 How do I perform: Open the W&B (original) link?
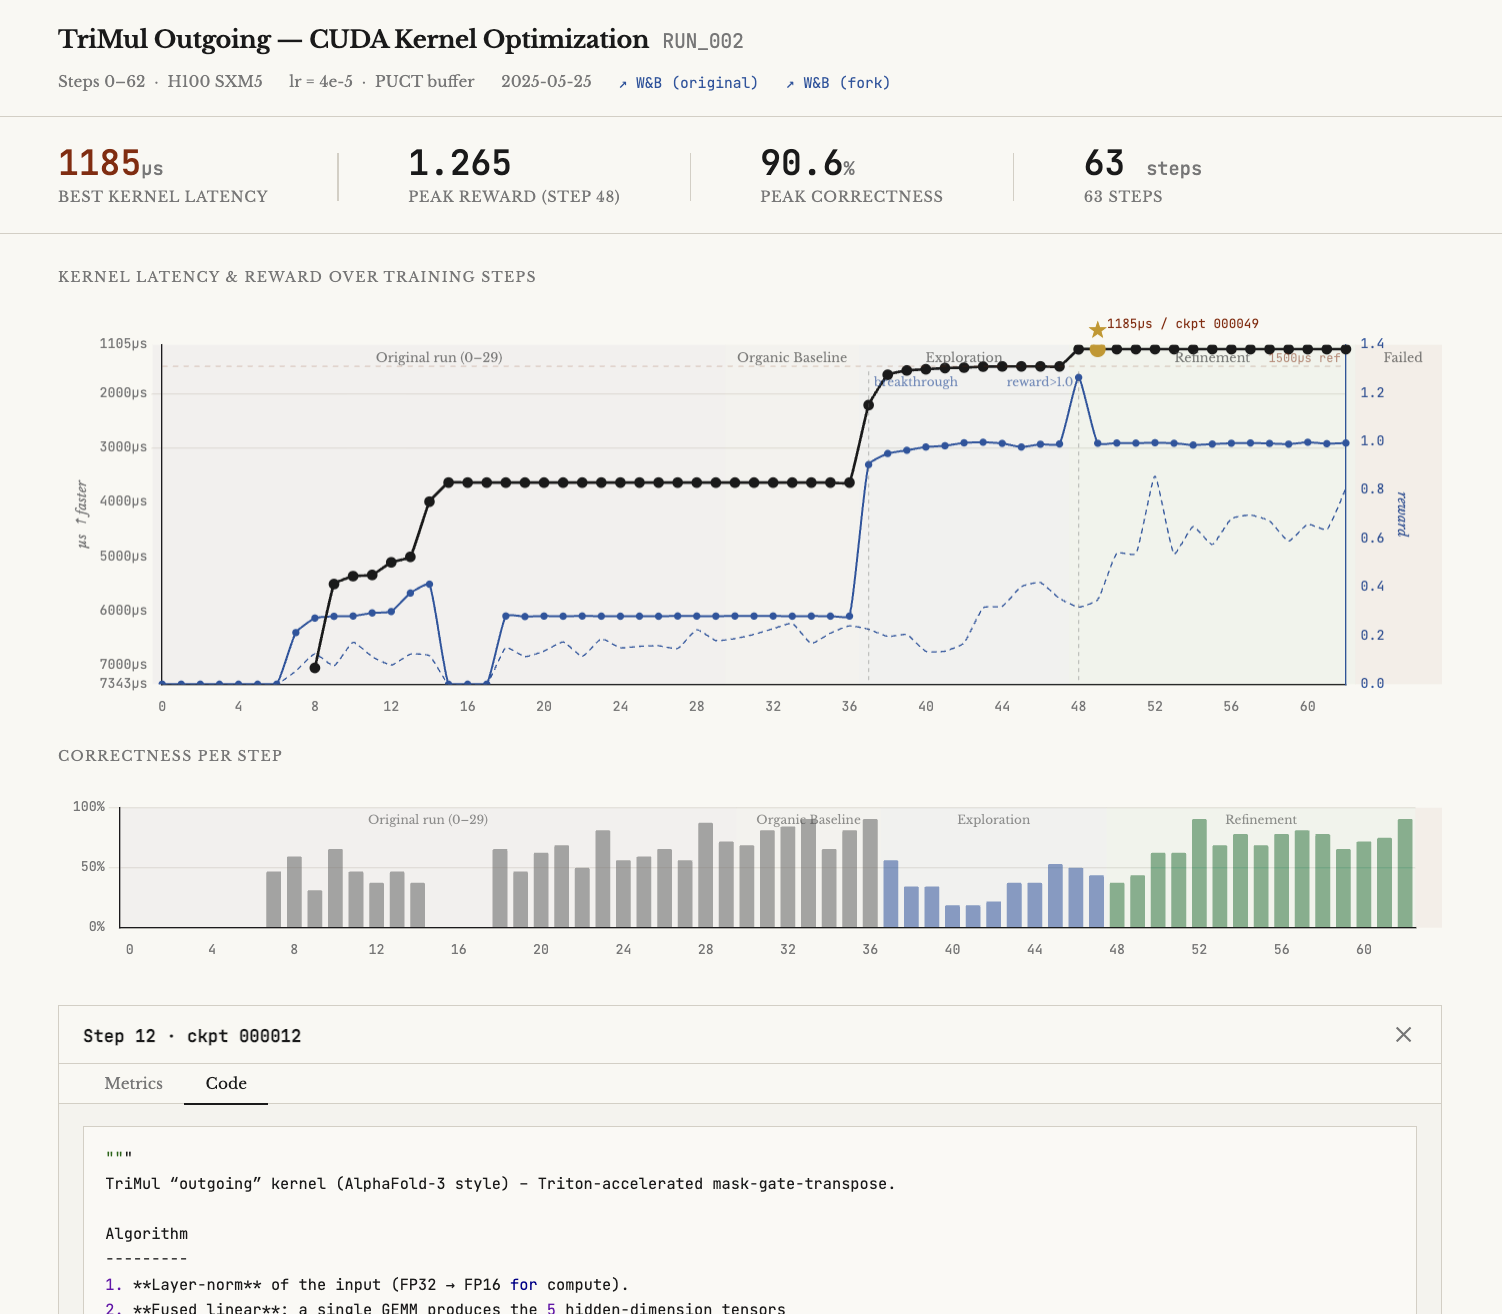[688, 83]
